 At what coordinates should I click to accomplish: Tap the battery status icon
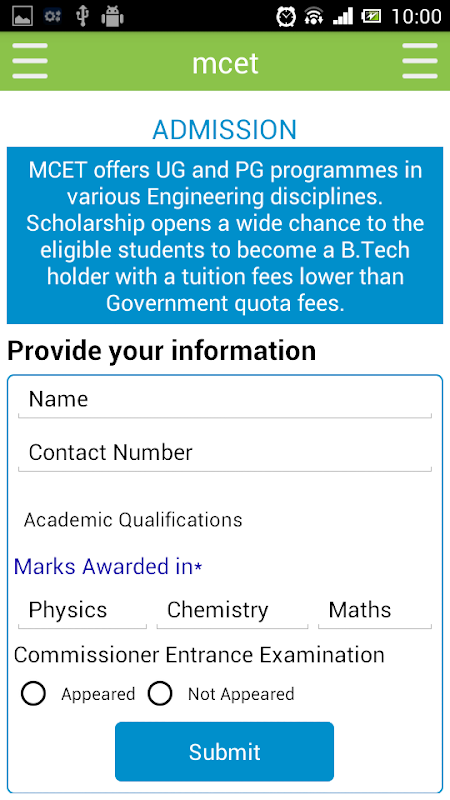click(x=371, y=16)
